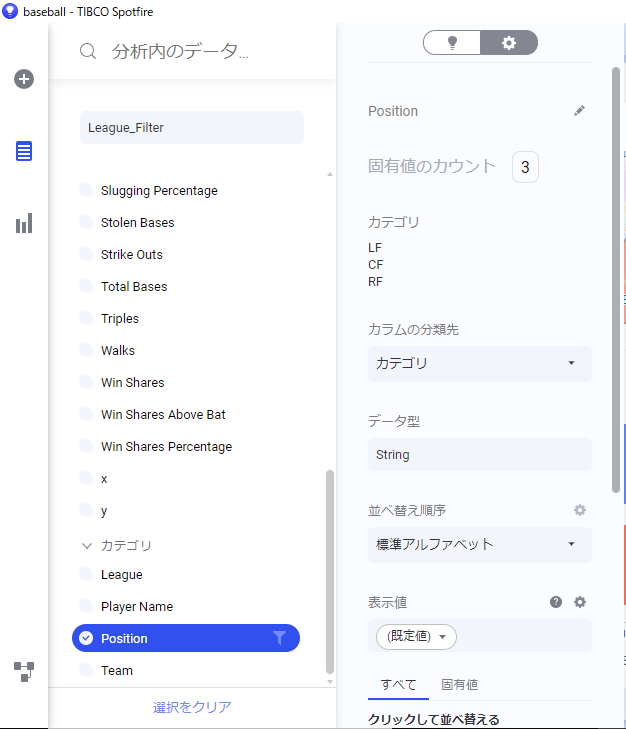This screenshot has width=626, height=729.
Task: Click the pencil icon to rename Position
Action: 579,111
